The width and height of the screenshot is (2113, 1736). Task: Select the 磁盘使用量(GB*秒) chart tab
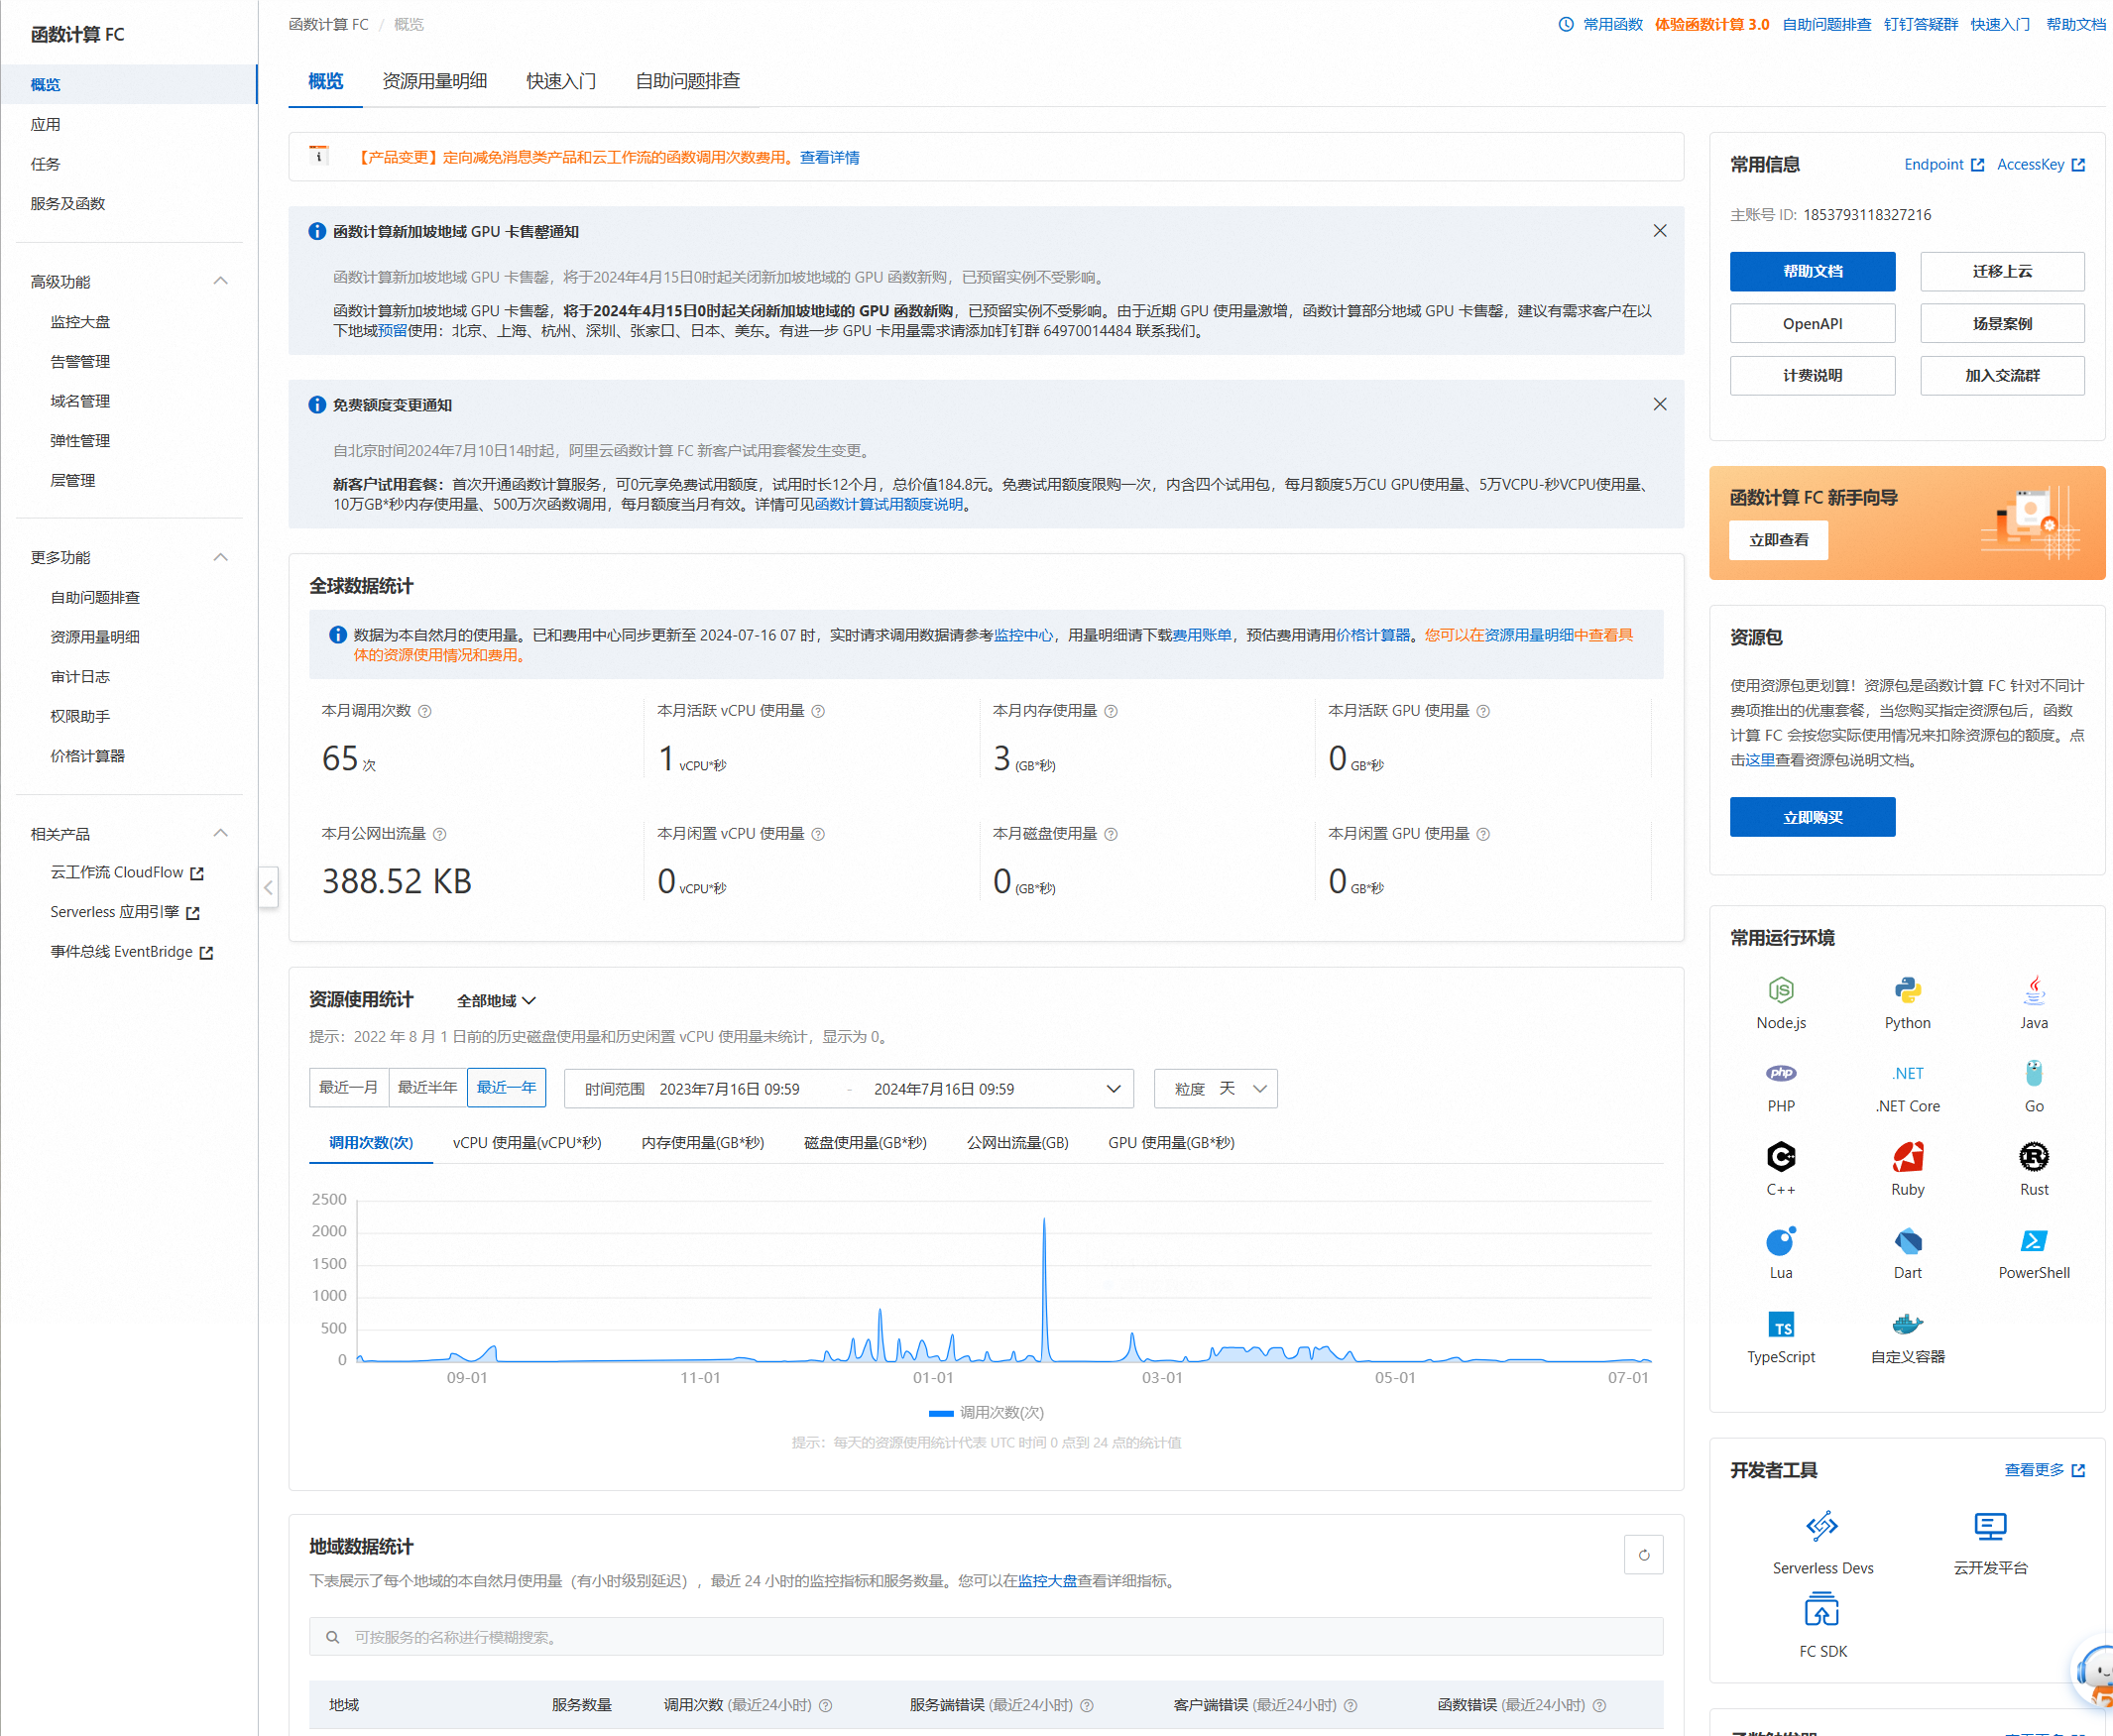(865, 1143)
